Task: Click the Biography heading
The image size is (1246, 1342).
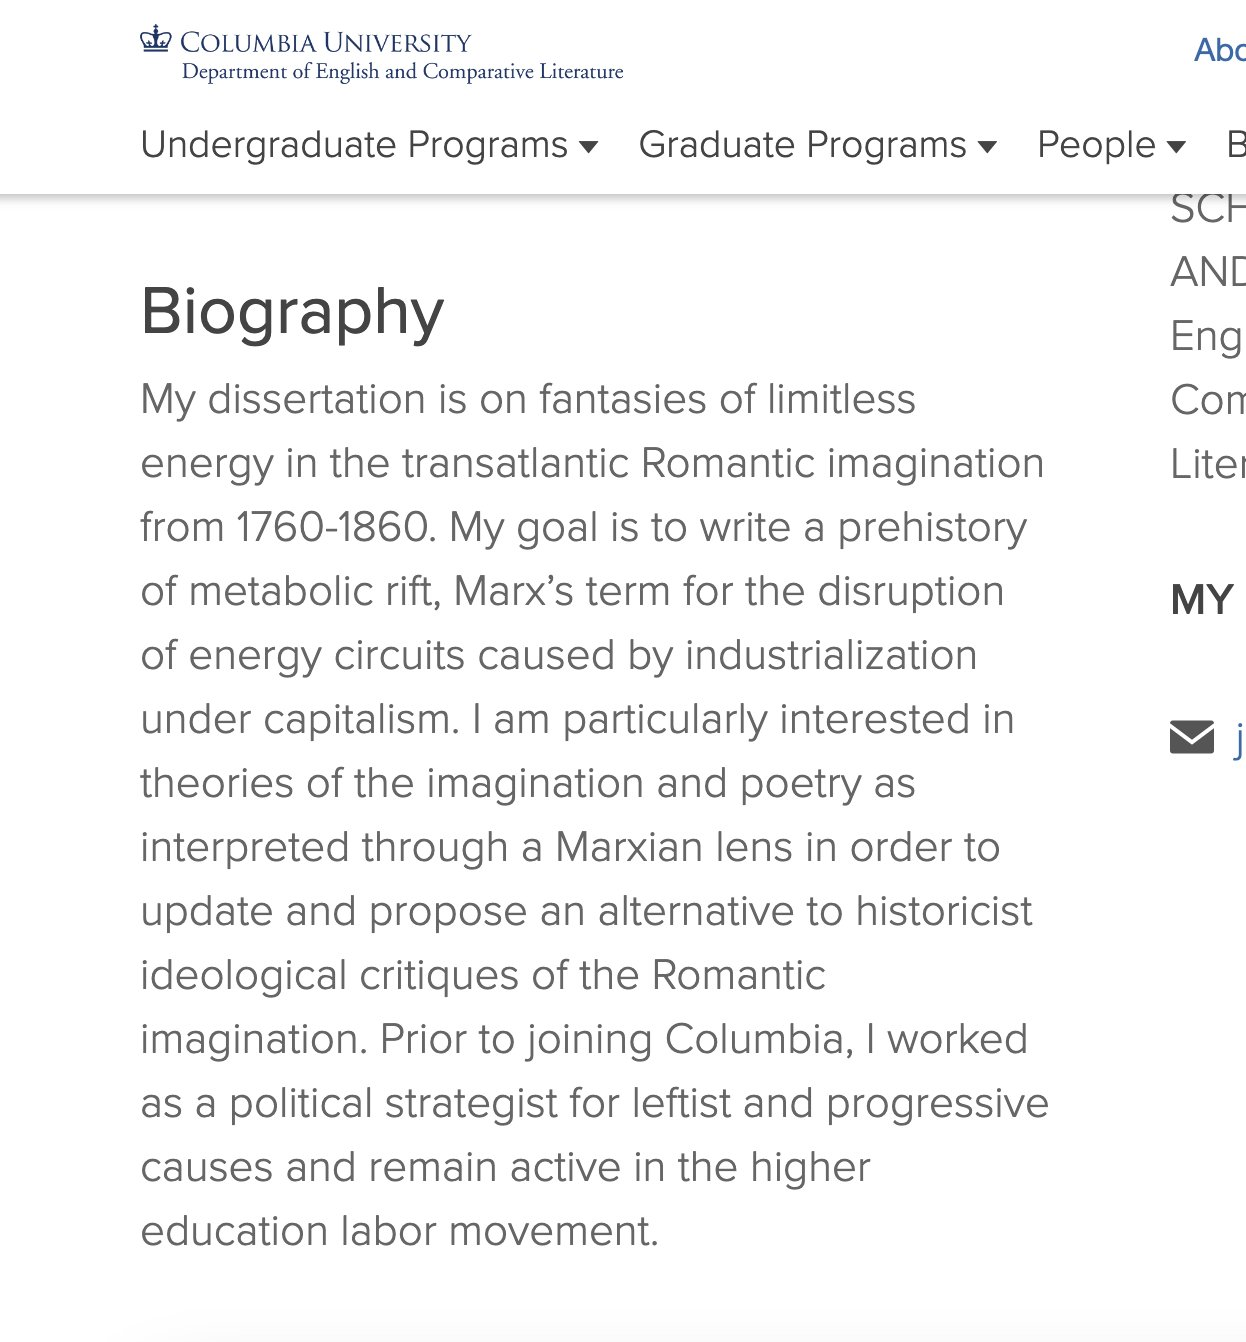Action: pos(292,311)
